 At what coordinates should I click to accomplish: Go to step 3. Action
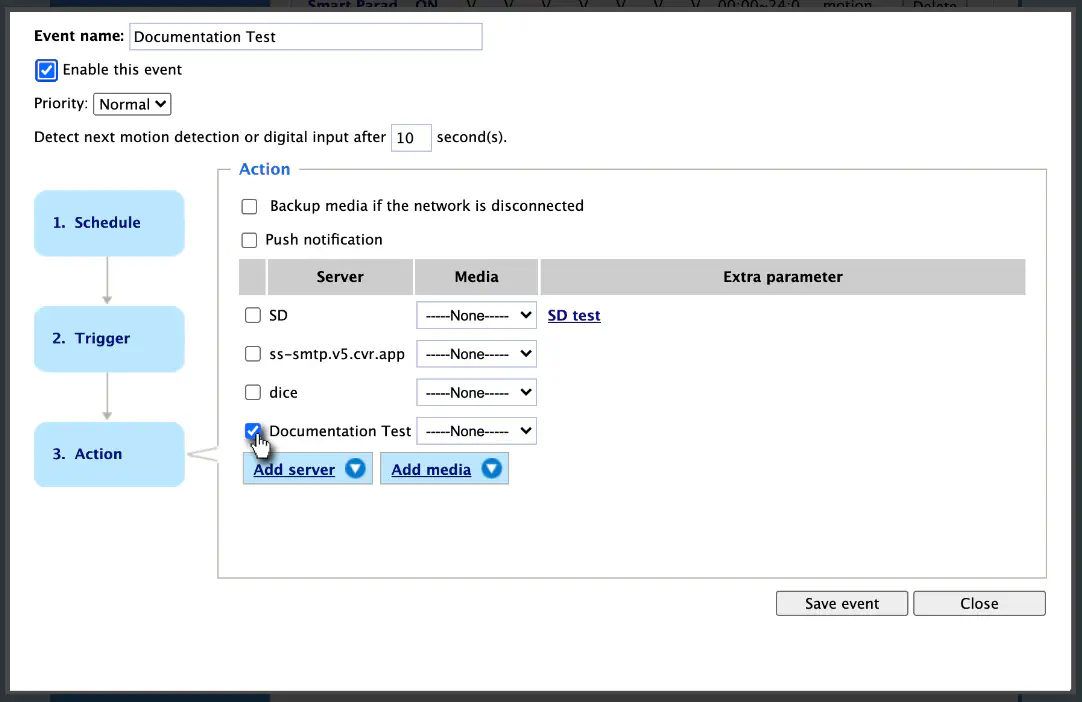109,454
